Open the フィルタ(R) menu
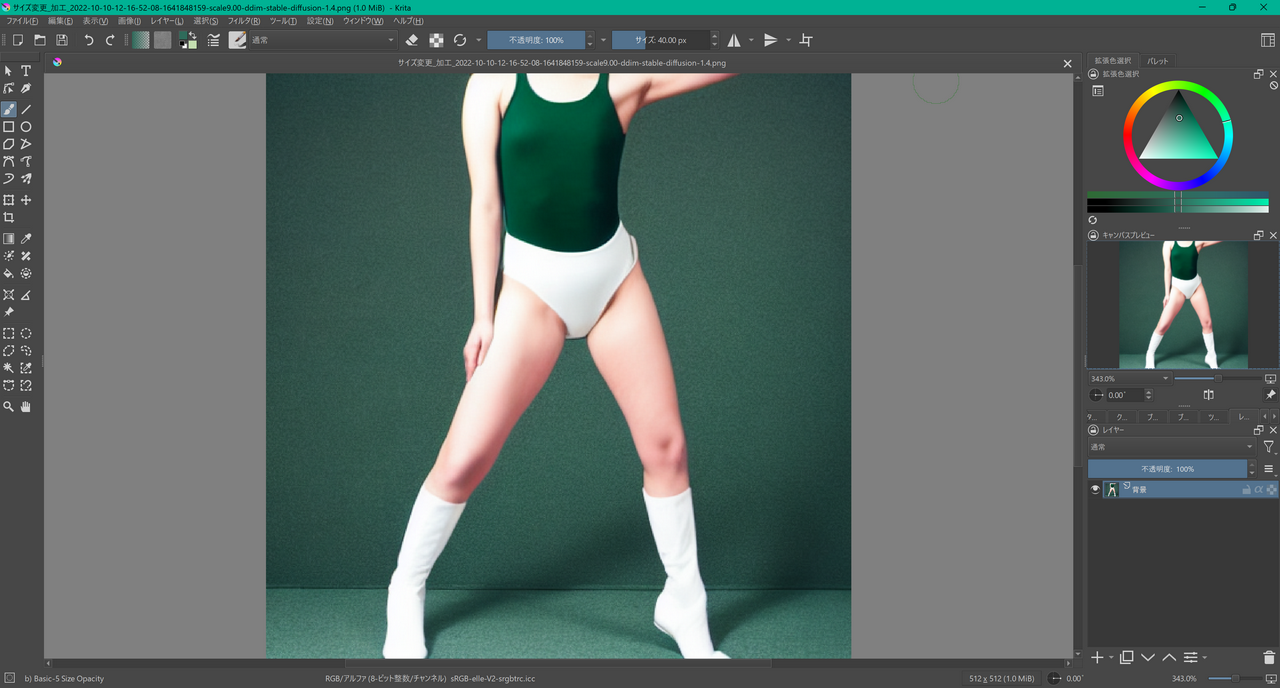Screen dimensions: 1280x688 tap(244, 21)
